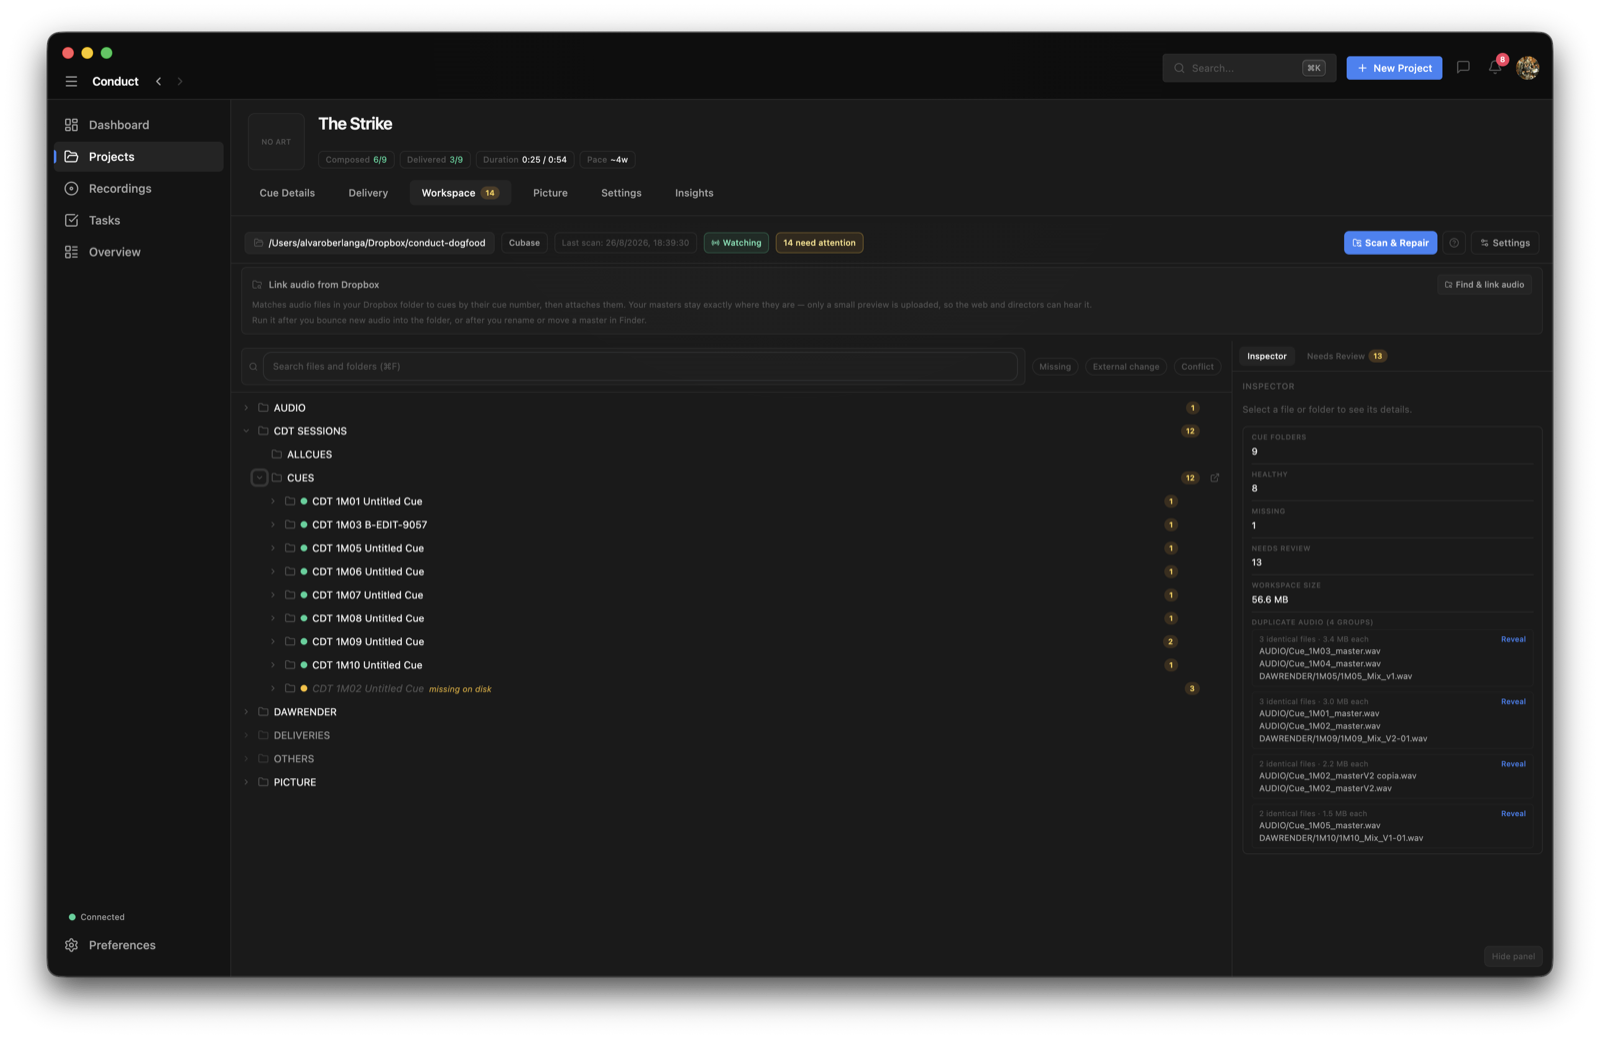Collapse the CDT SESSIONS folder
The image size is (1600, 1039).
[246, 432]
